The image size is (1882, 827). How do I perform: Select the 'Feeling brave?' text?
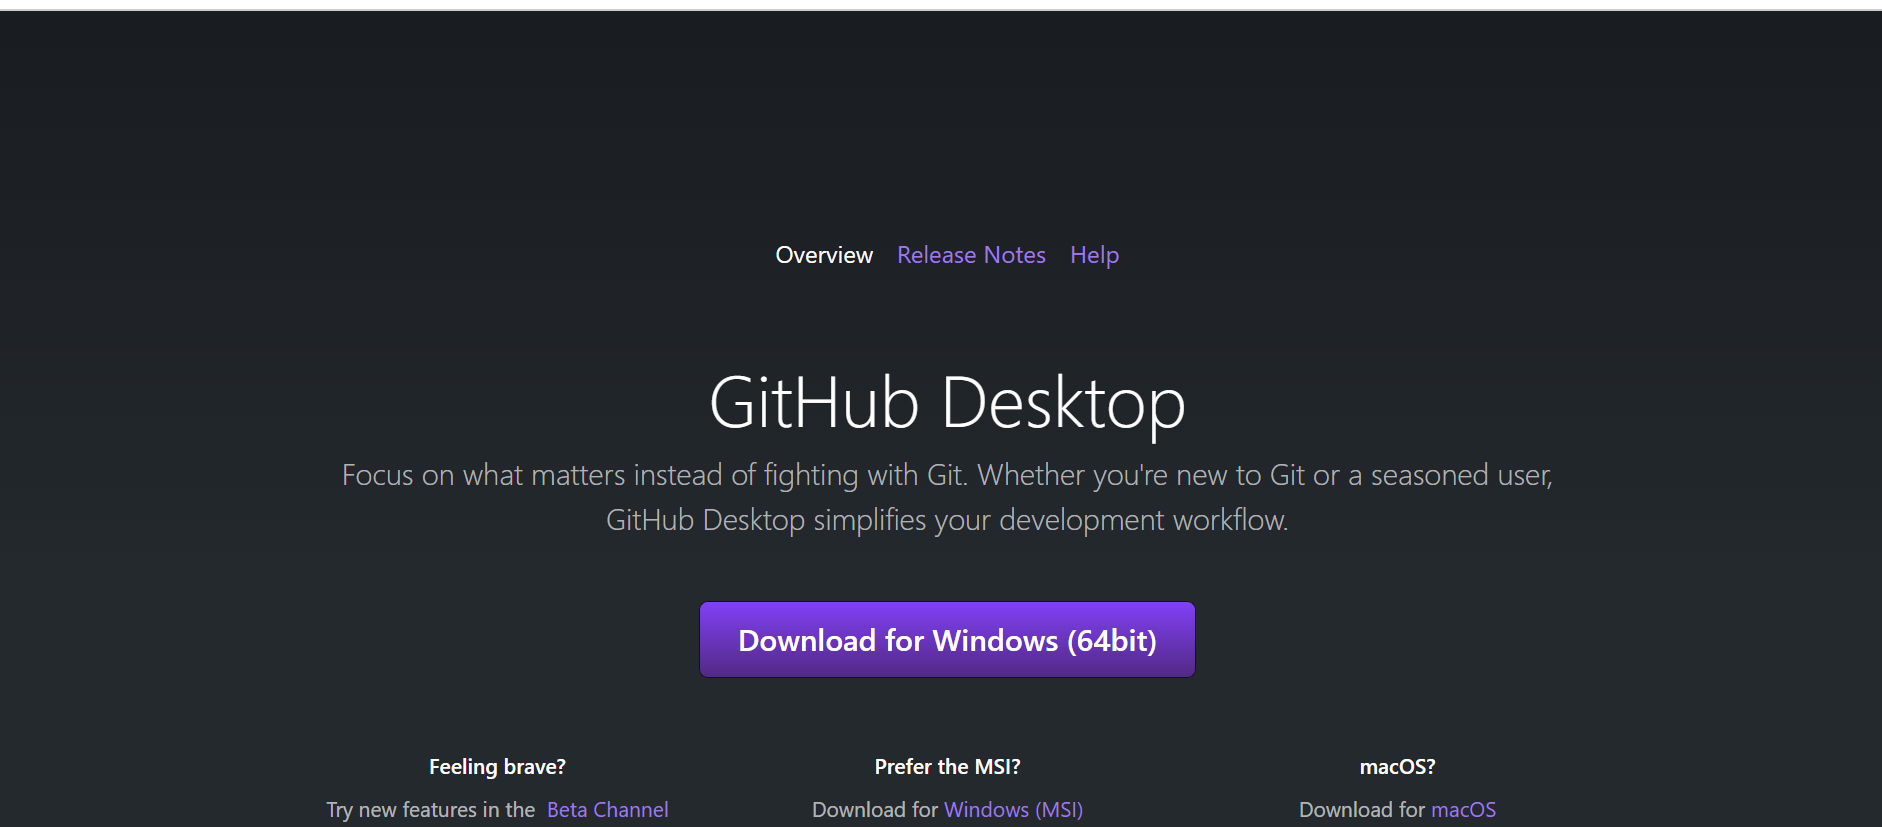click(x=497, y=767)
